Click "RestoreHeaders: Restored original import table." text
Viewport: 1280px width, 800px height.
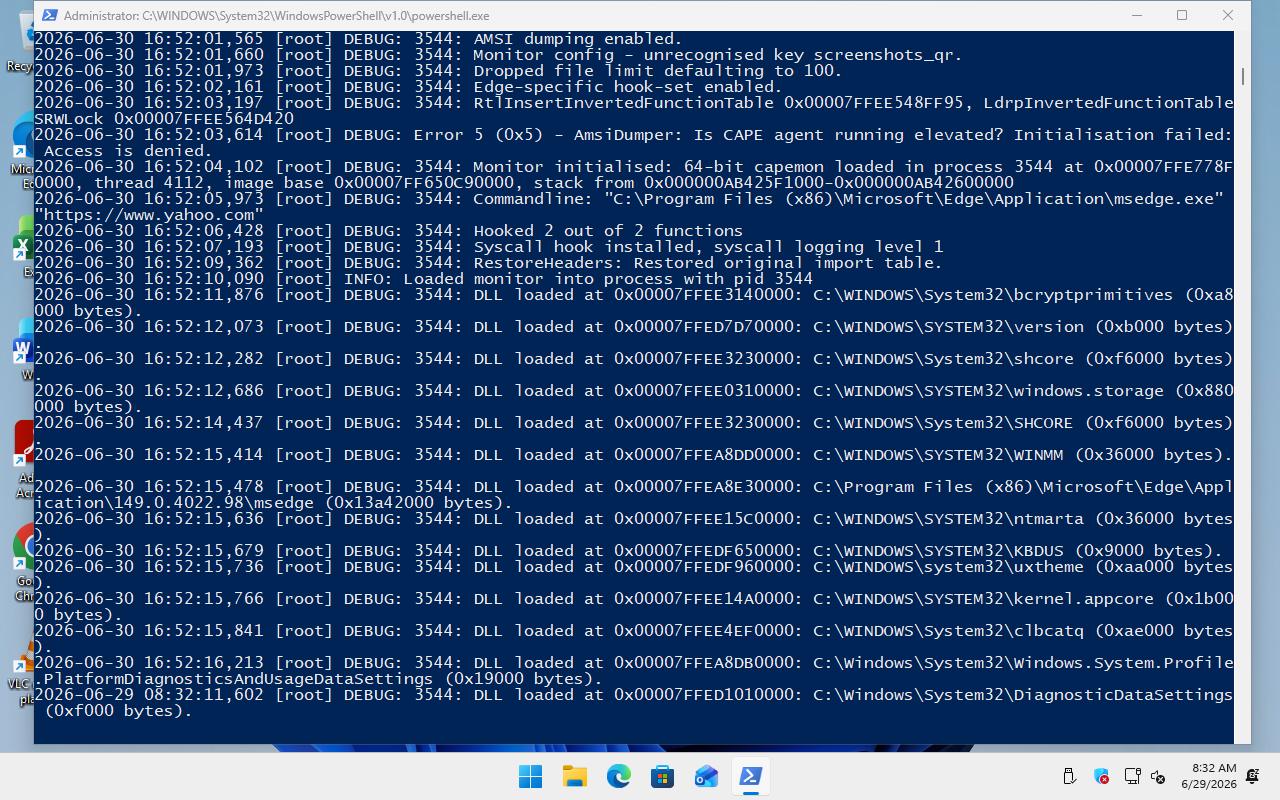click(707, 263)
